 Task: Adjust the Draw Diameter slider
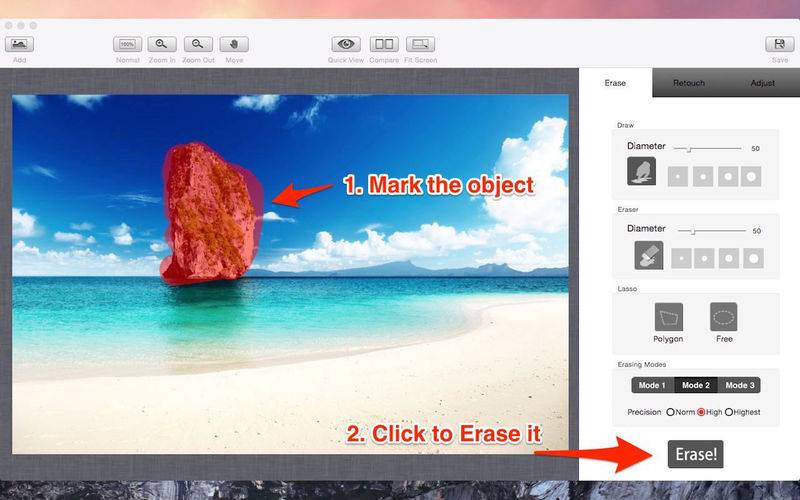pos(707,148)
